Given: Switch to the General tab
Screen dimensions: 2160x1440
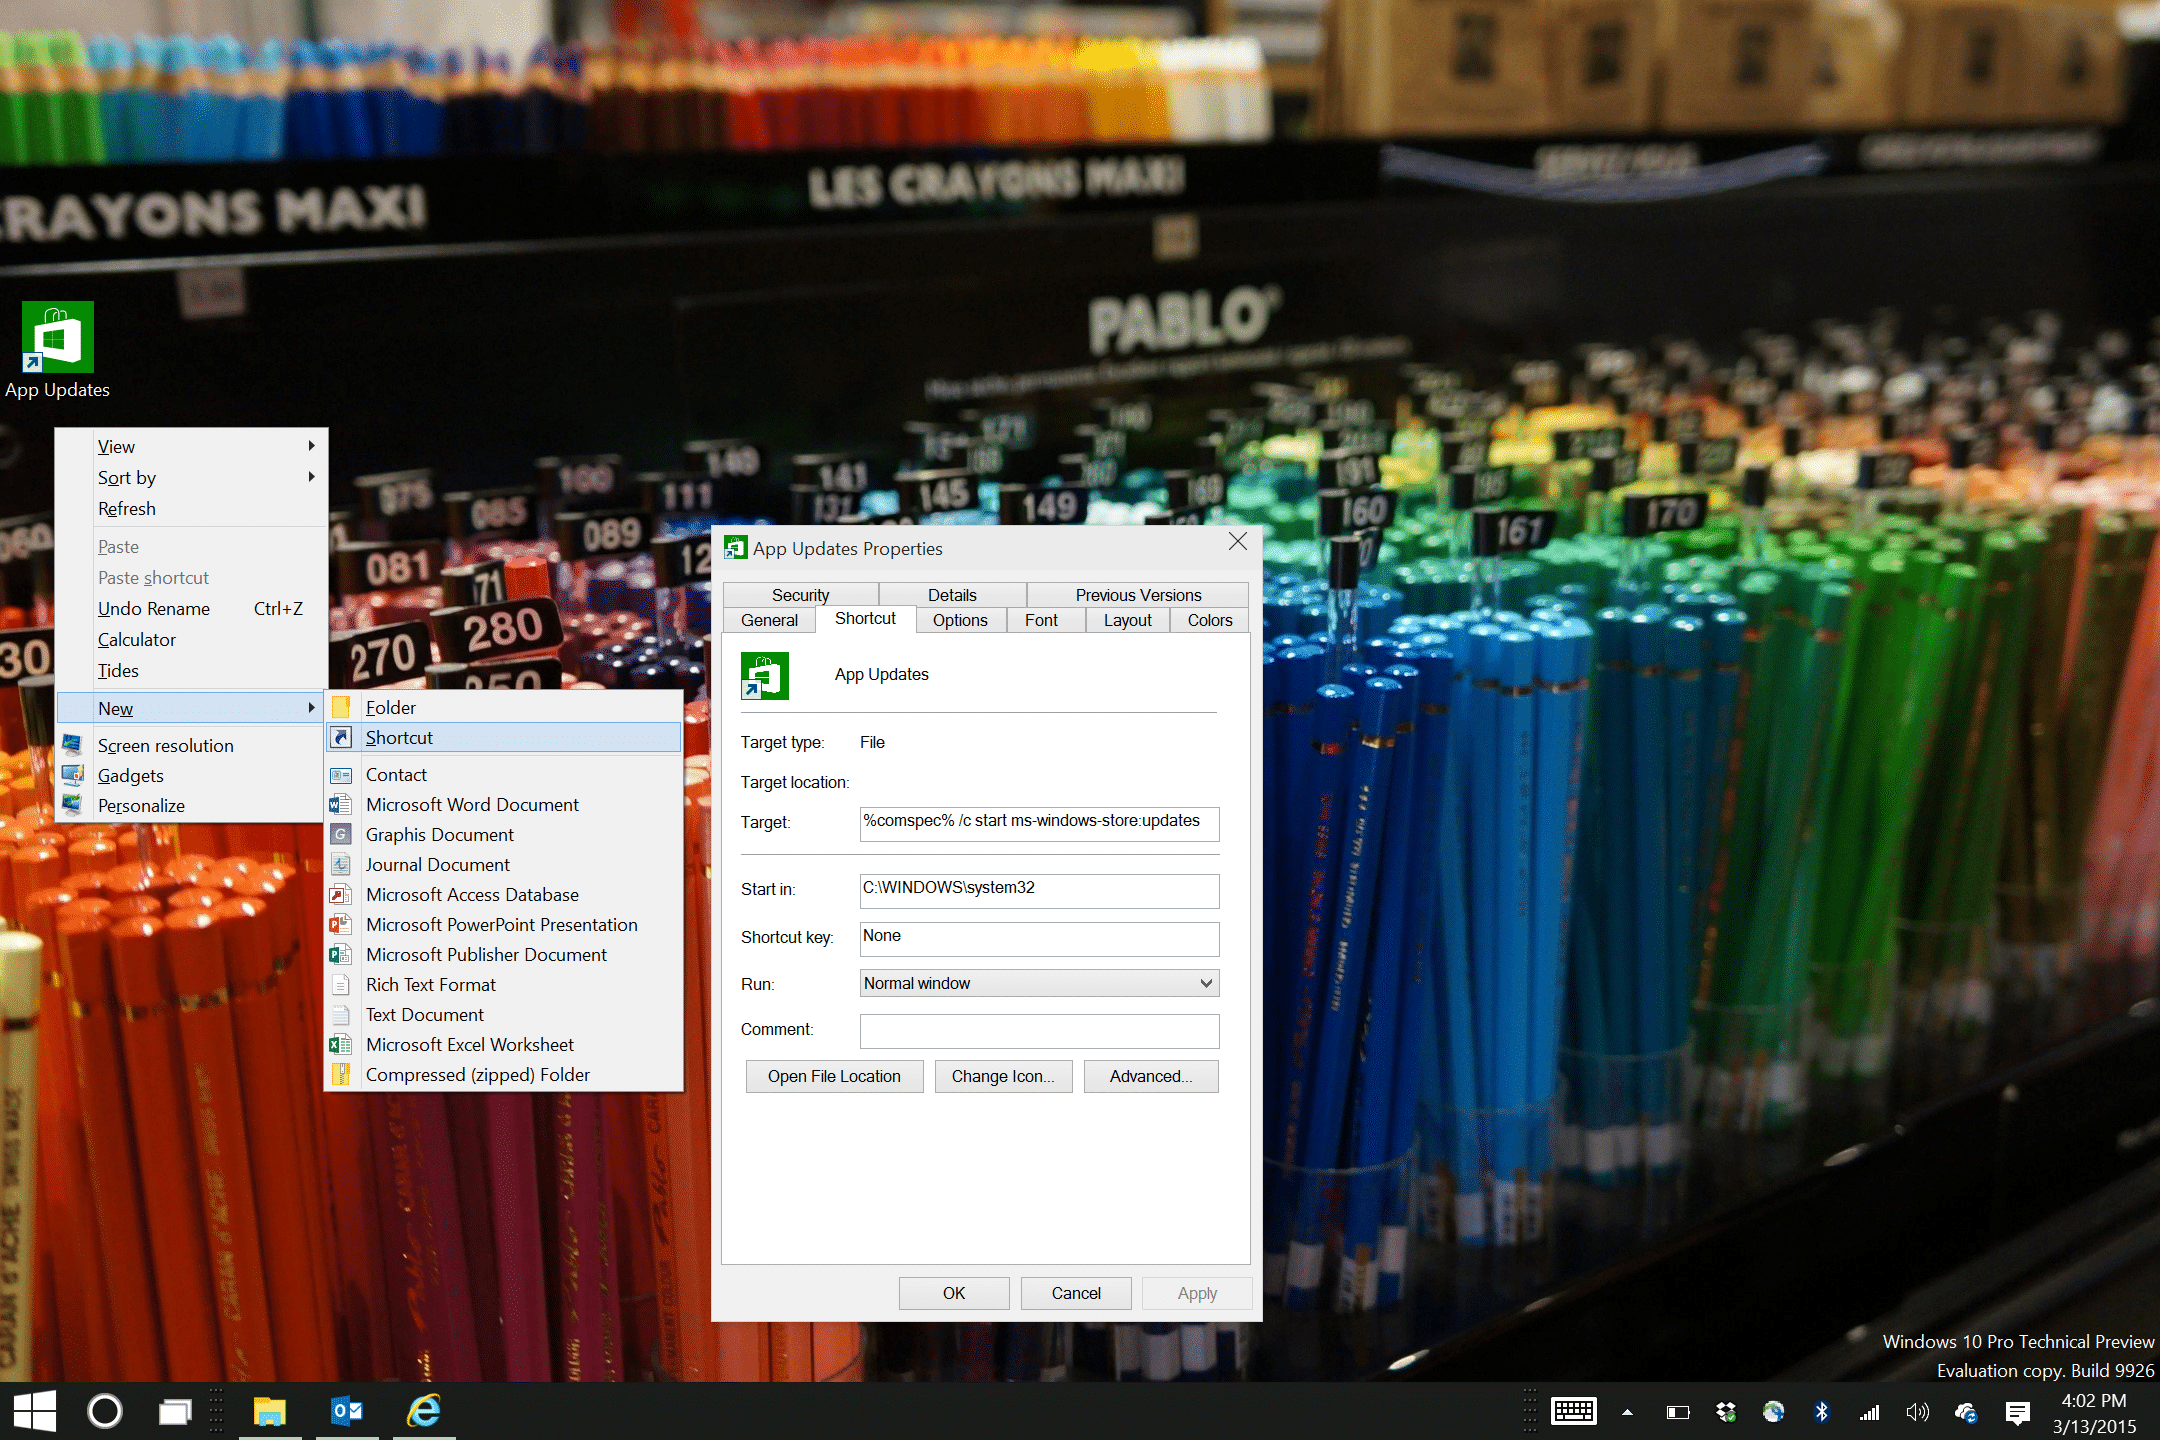Looking at the screenshot, I should coord(769,620).
